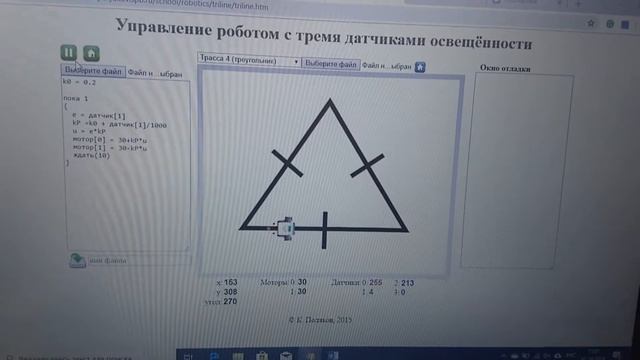
Task: Choose a track image file
Action: tap(331, 64)
